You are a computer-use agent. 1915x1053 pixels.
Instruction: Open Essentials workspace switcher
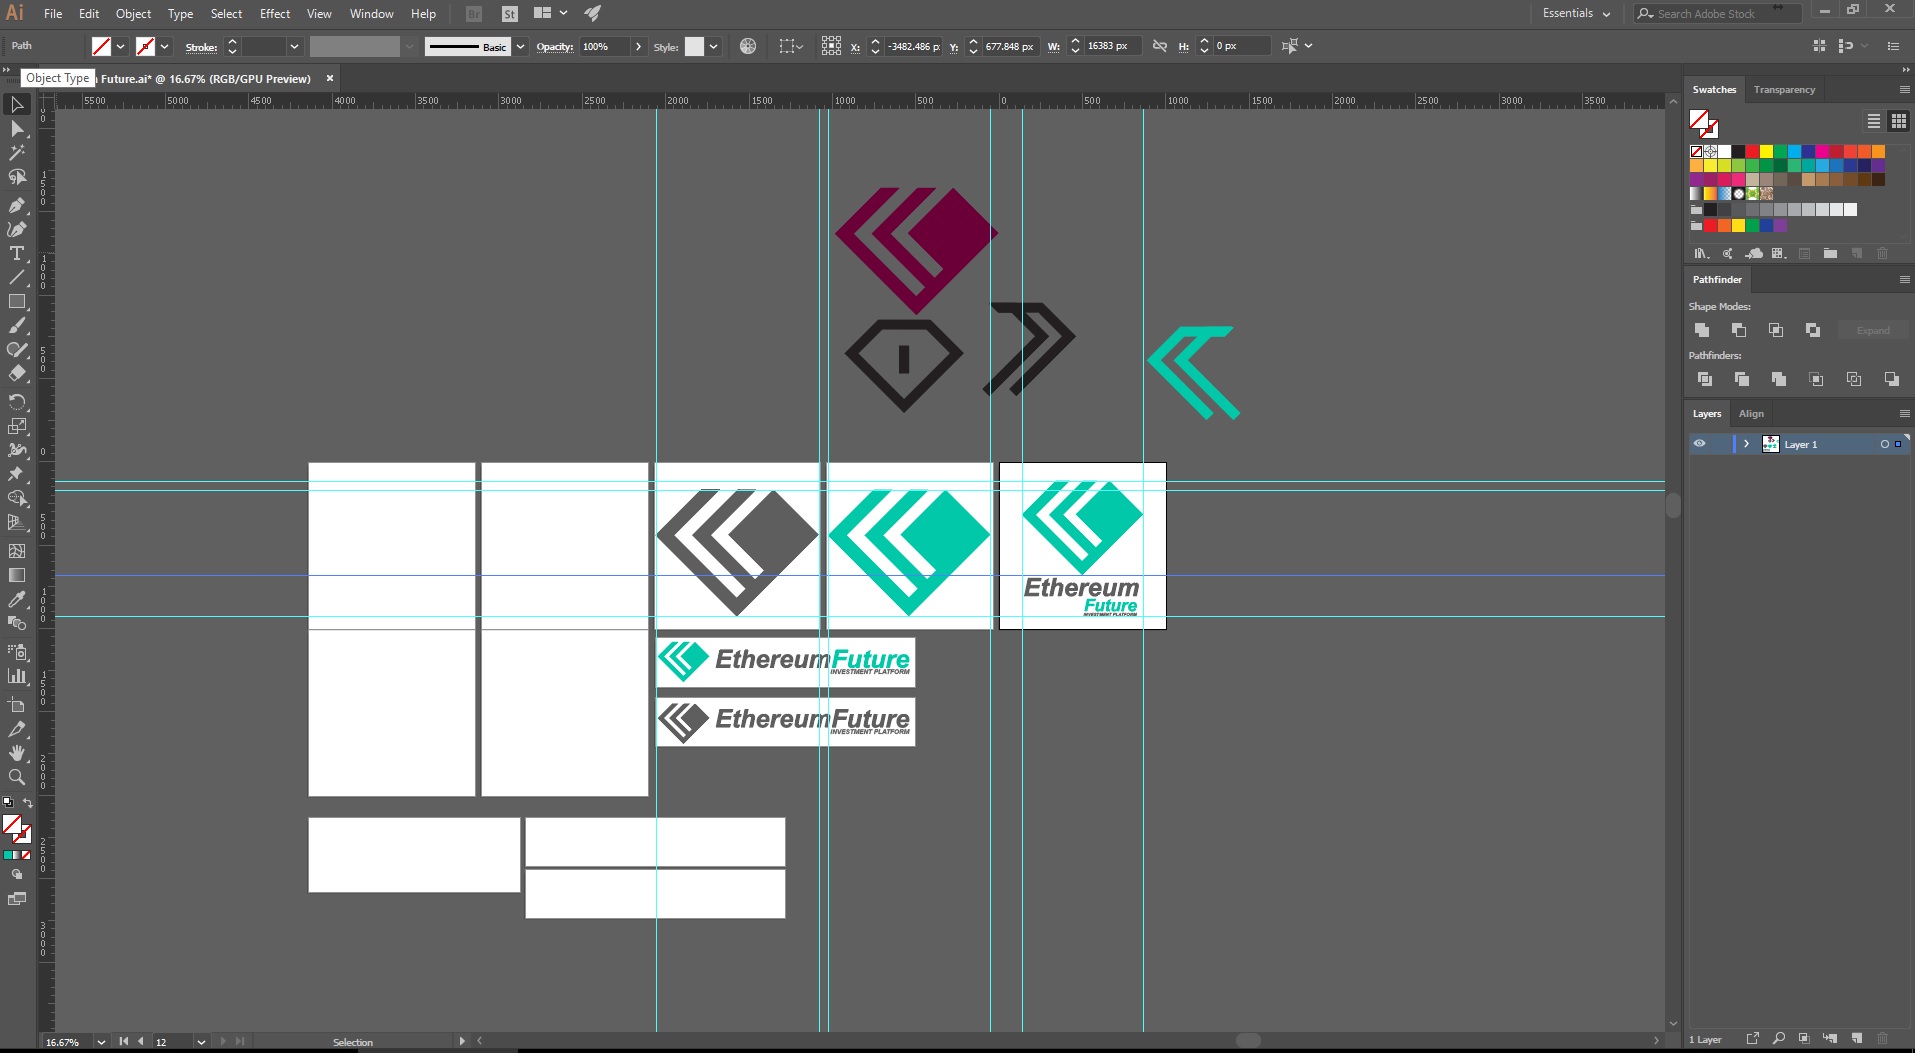1576,13
